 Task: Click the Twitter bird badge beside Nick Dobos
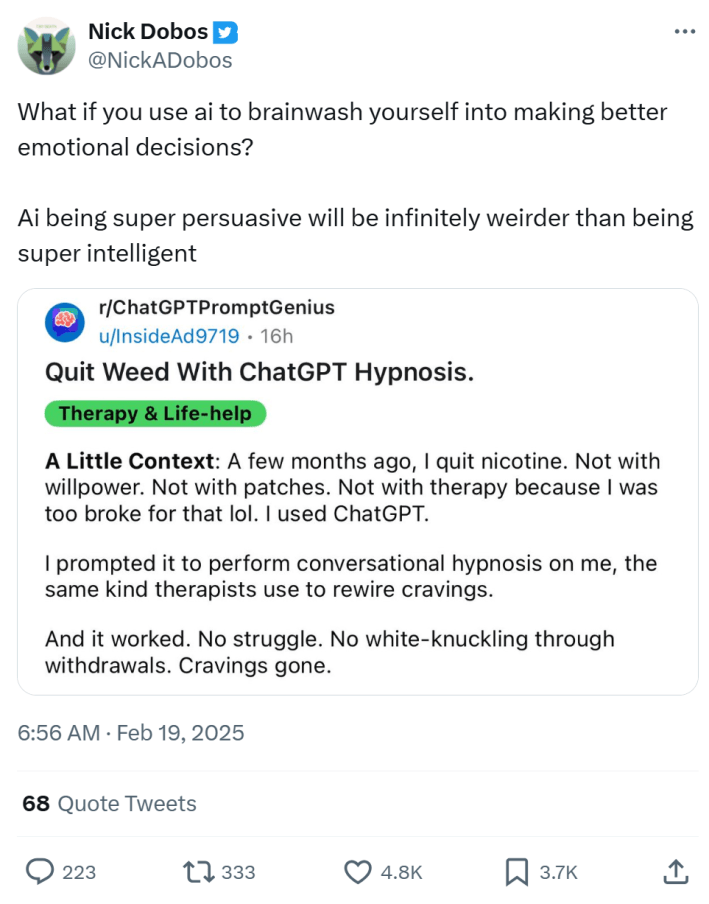[x=226, y=31]
